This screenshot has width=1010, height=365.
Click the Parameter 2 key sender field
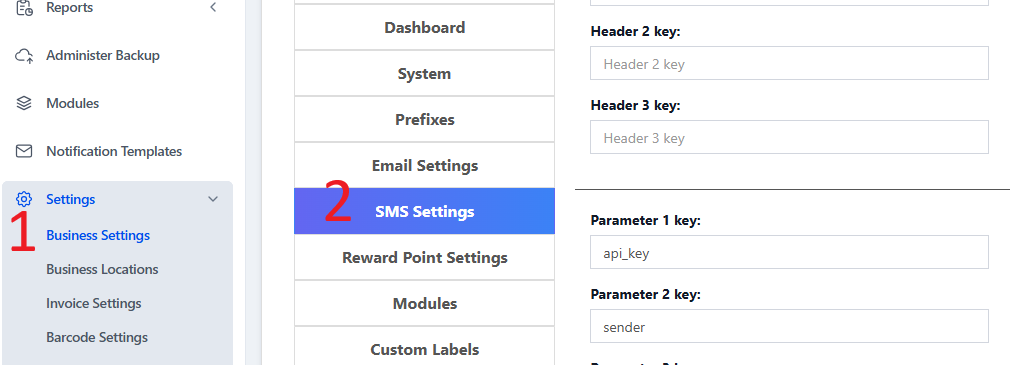tap(789, 326)
